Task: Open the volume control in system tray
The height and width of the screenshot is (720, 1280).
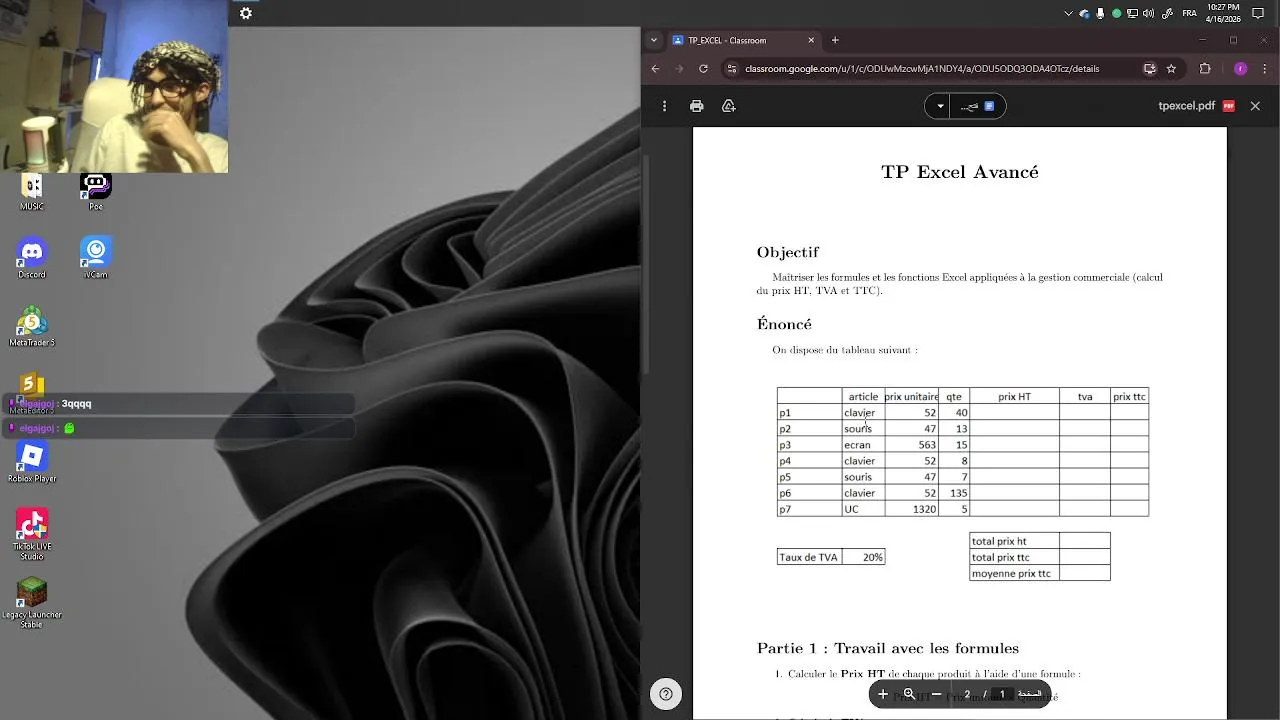Action: coord(1147,13)
